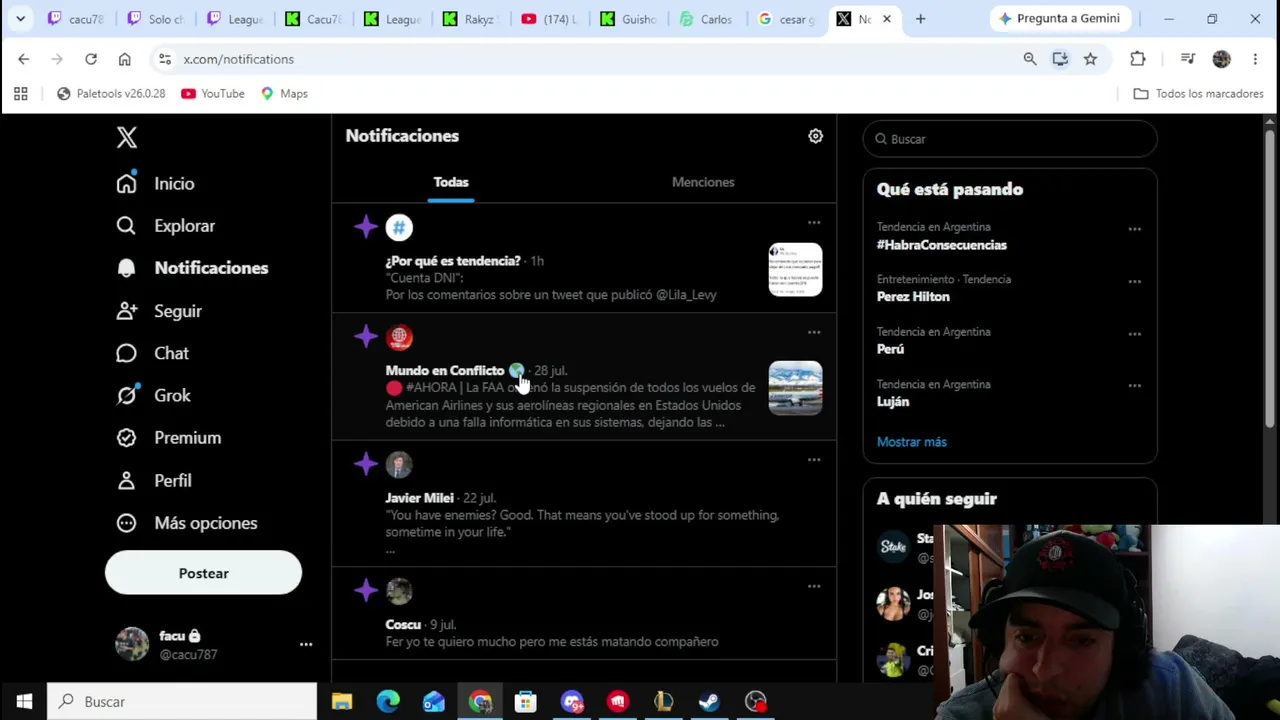Screen dimensions: 1280x720
Task: Close the active X browser tab
Action: [886, 19]
